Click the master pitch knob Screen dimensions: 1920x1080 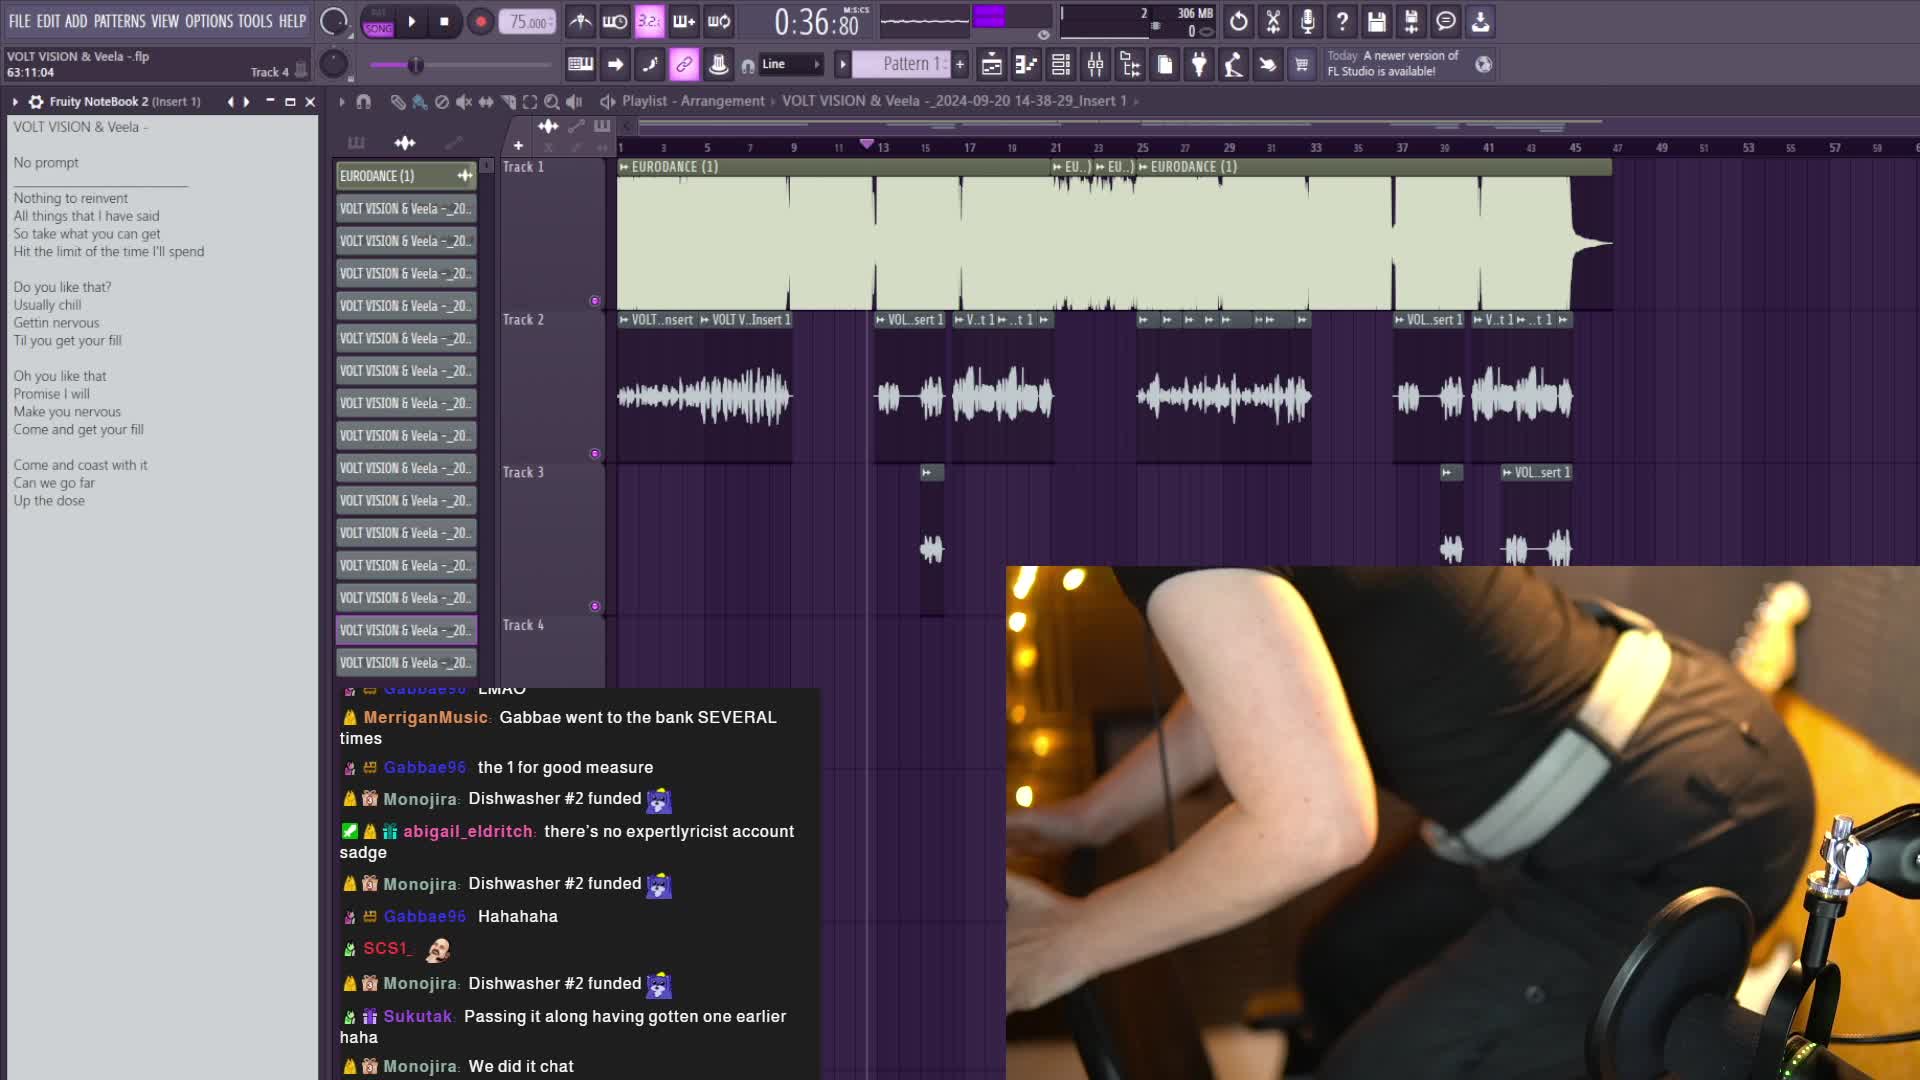click(x=333, y=64)
